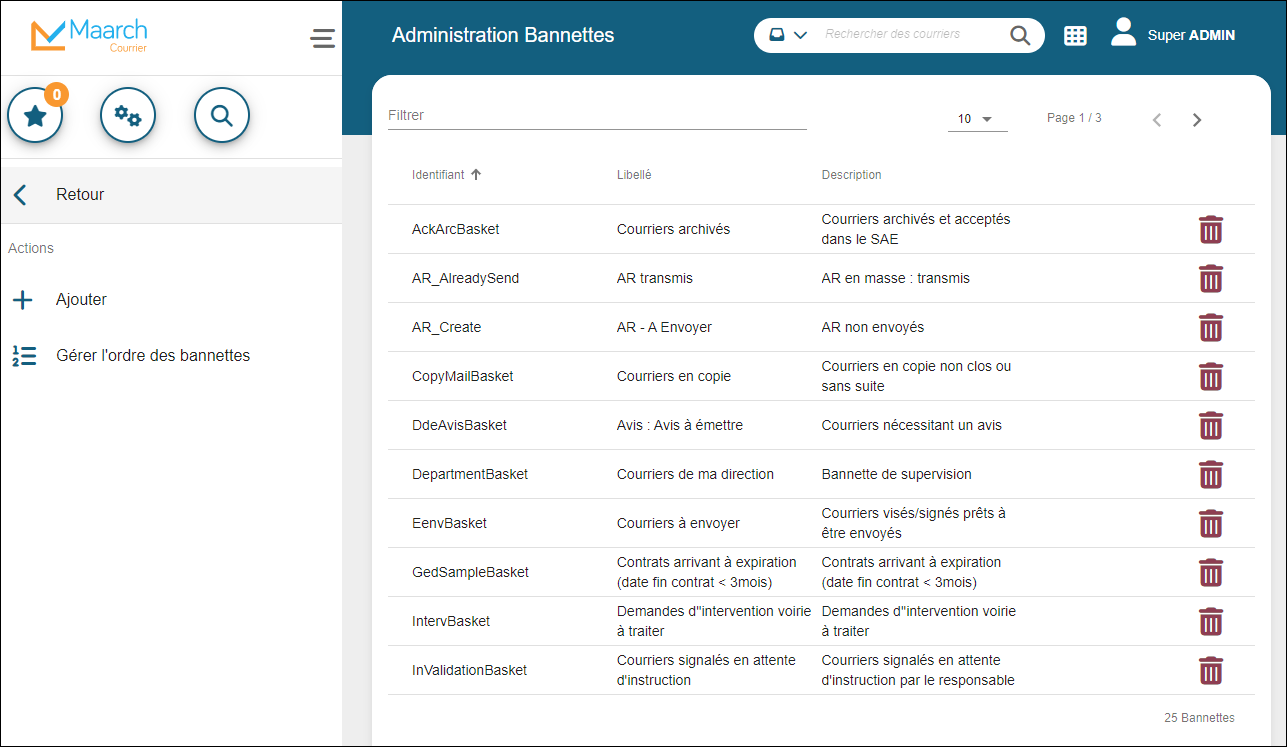
Task: Delete the CopyMailBasket row with trash icon
Action: [x=1210, y=377]
